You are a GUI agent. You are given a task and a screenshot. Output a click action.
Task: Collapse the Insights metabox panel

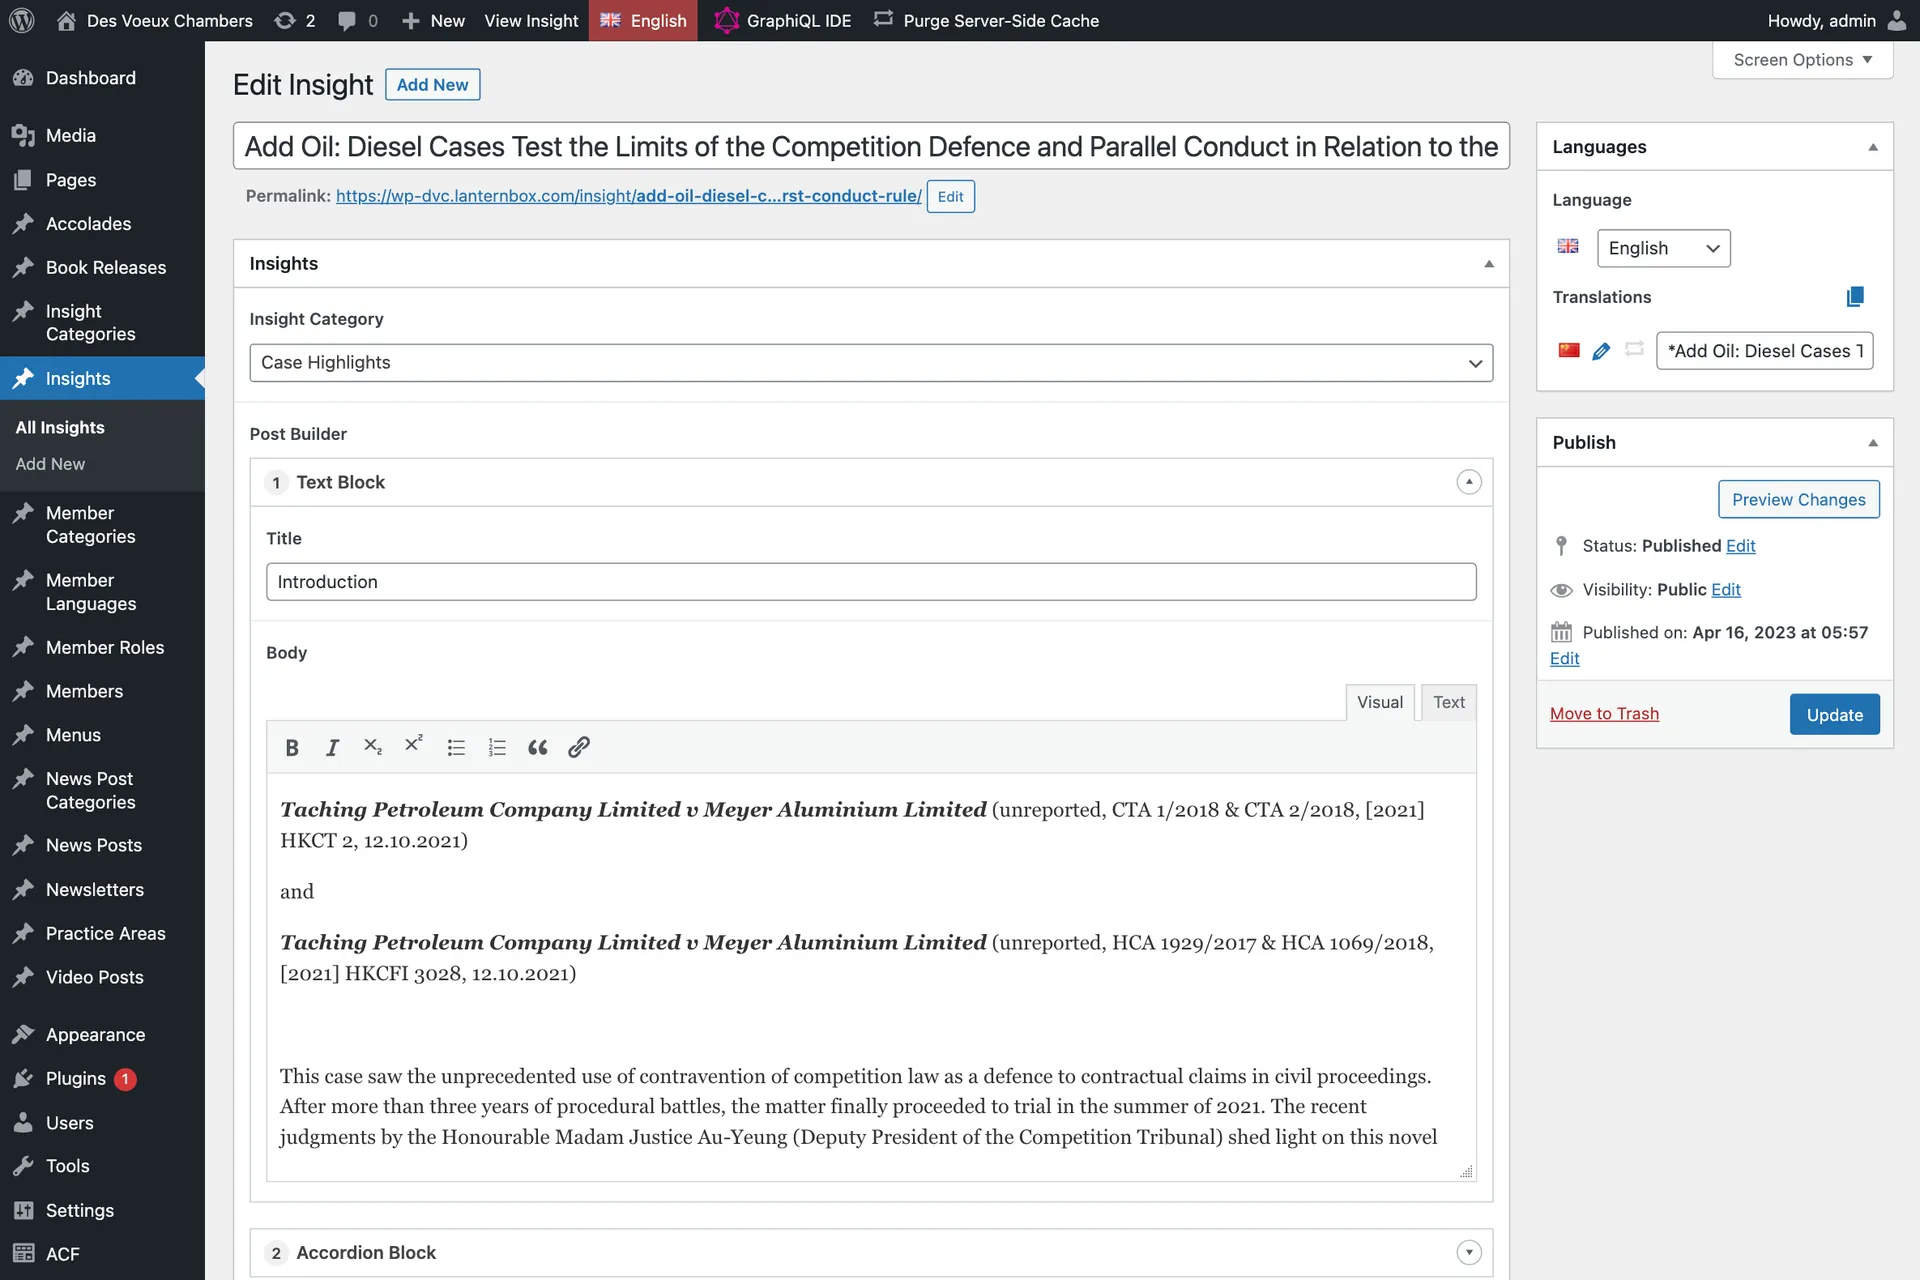1488,264
